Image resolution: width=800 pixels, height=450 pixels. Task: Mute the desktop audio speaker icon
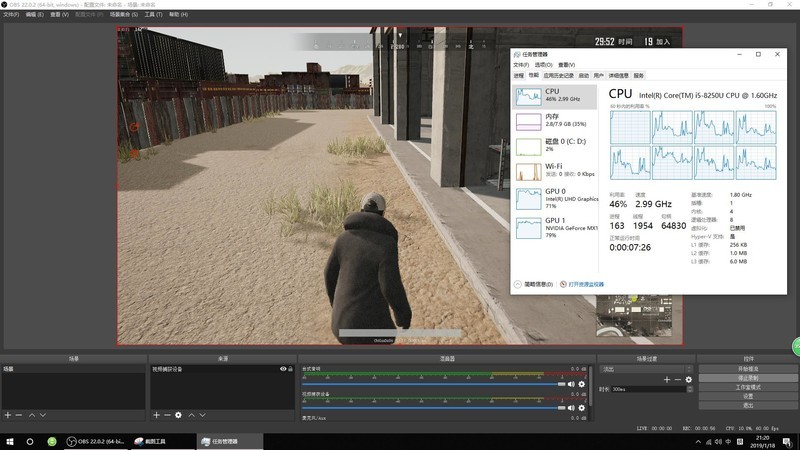(571, 384)
